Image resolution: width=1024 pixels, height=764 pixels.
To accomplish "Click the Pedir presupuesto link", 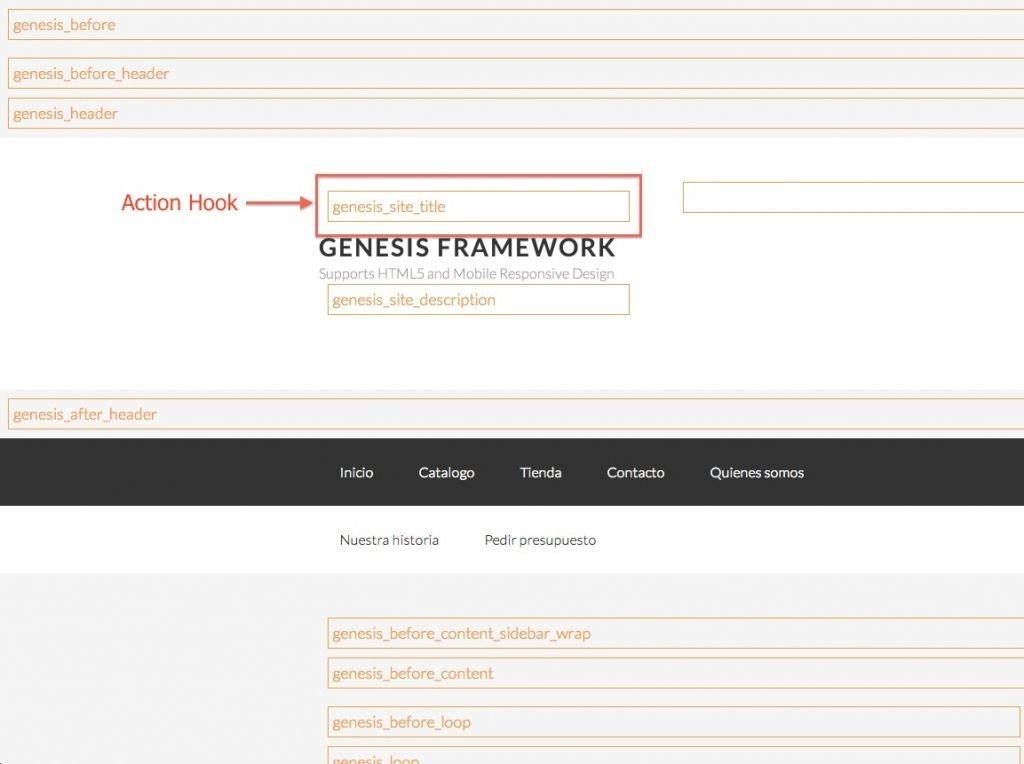I will point(540,540).
